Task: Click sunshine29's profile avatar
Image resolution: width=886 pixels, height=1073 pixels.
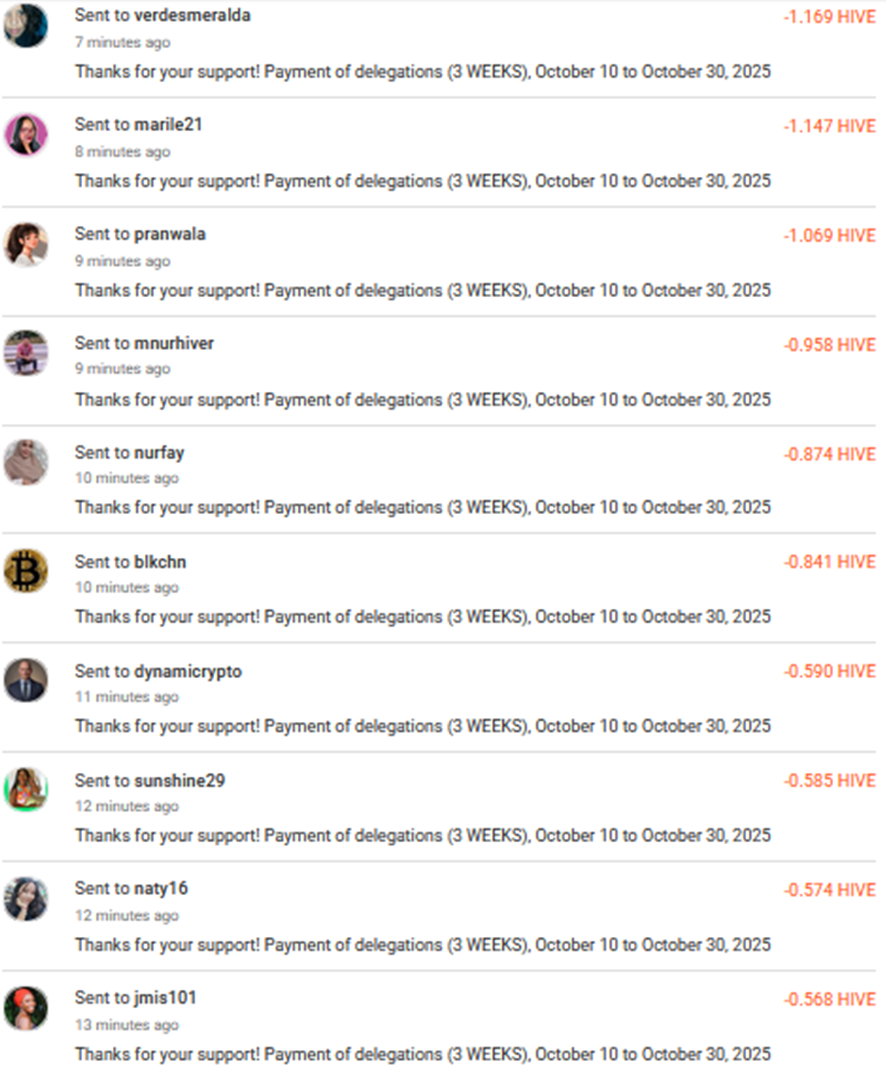Action: pyautogui.click(x=25, y=789)
